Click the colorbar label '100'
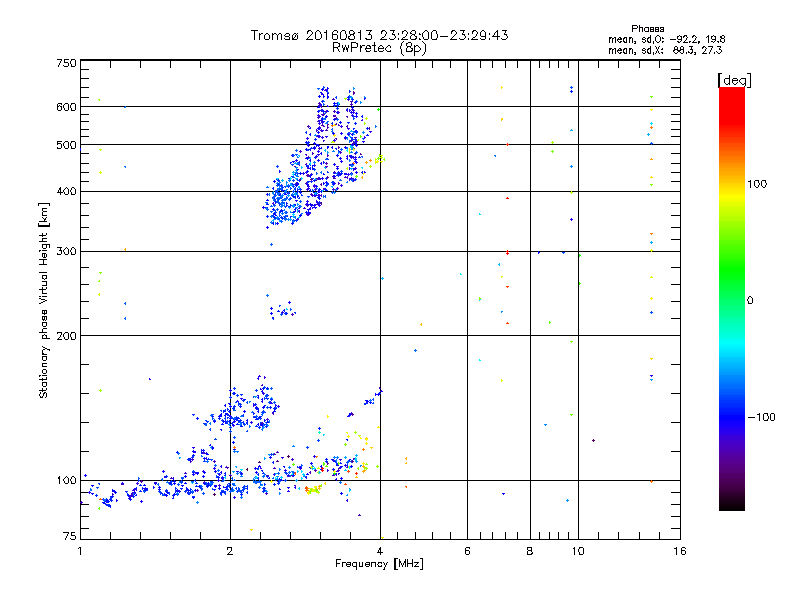This screenshot has width=800, height=600. tap(757, 184)
